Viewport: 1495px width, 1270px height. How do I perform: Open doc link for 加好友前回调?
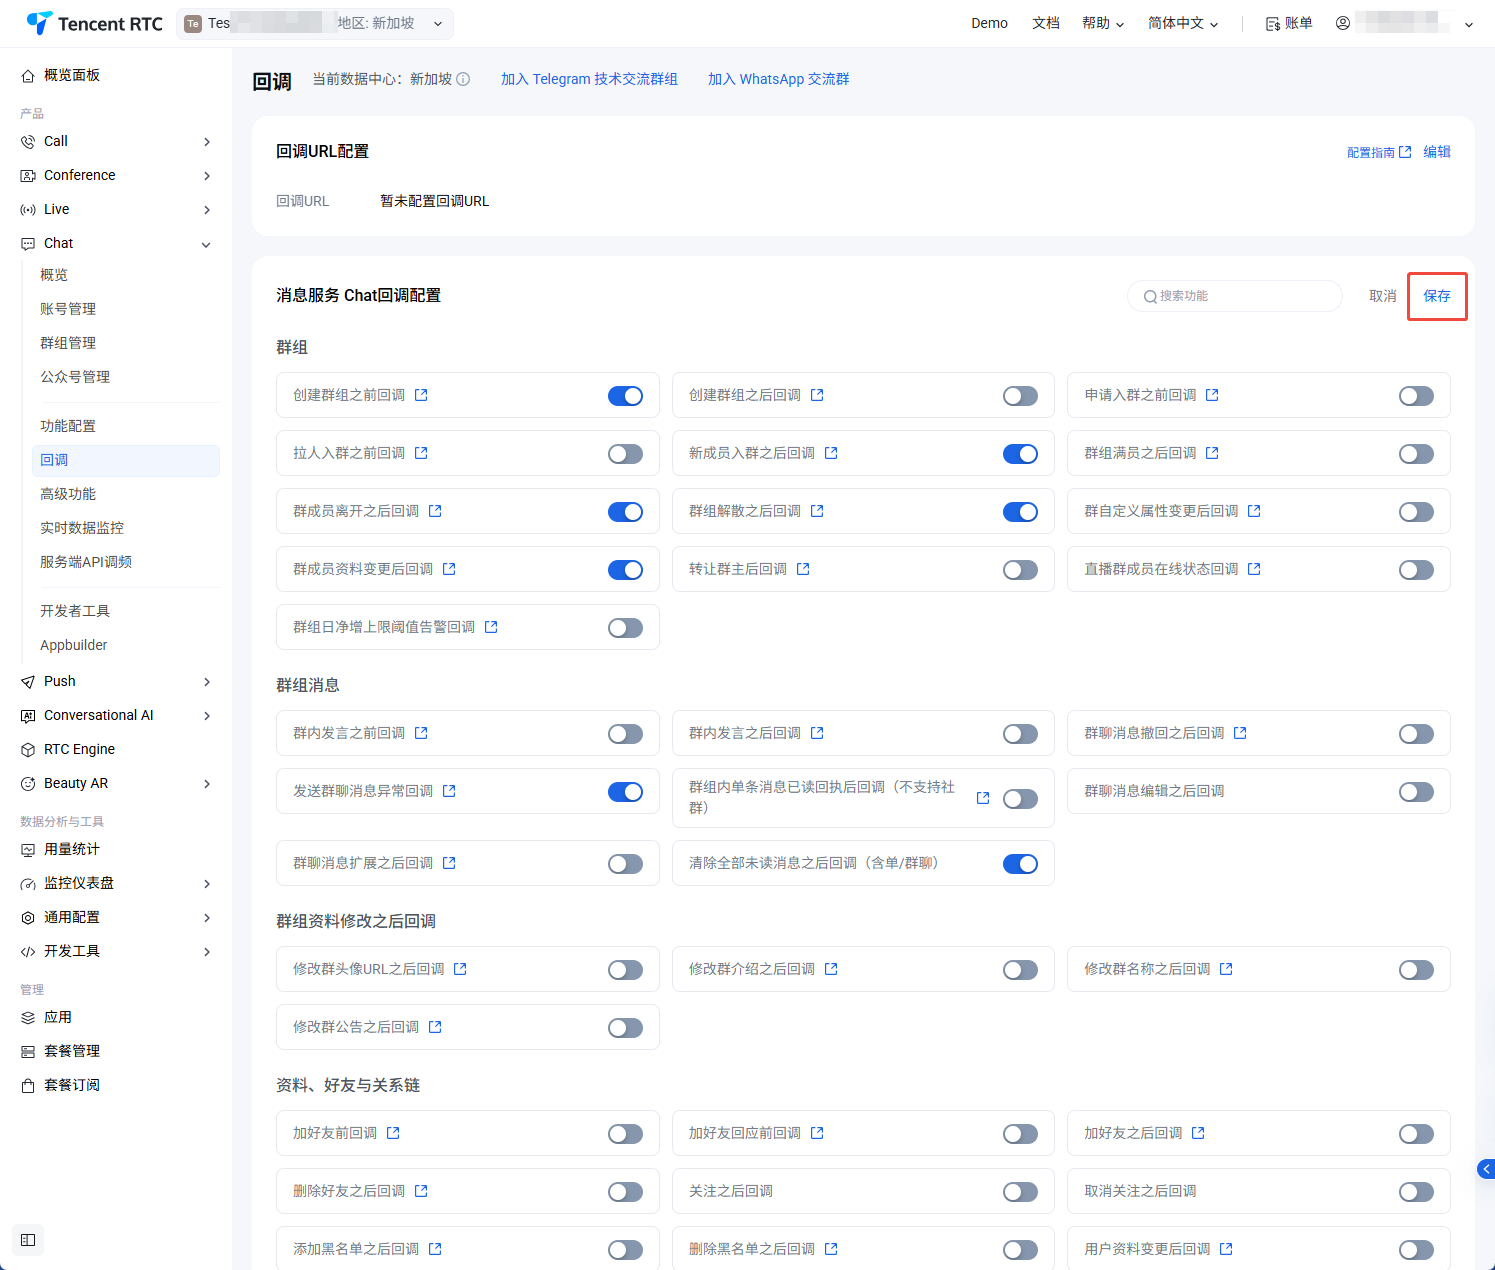393,1133
